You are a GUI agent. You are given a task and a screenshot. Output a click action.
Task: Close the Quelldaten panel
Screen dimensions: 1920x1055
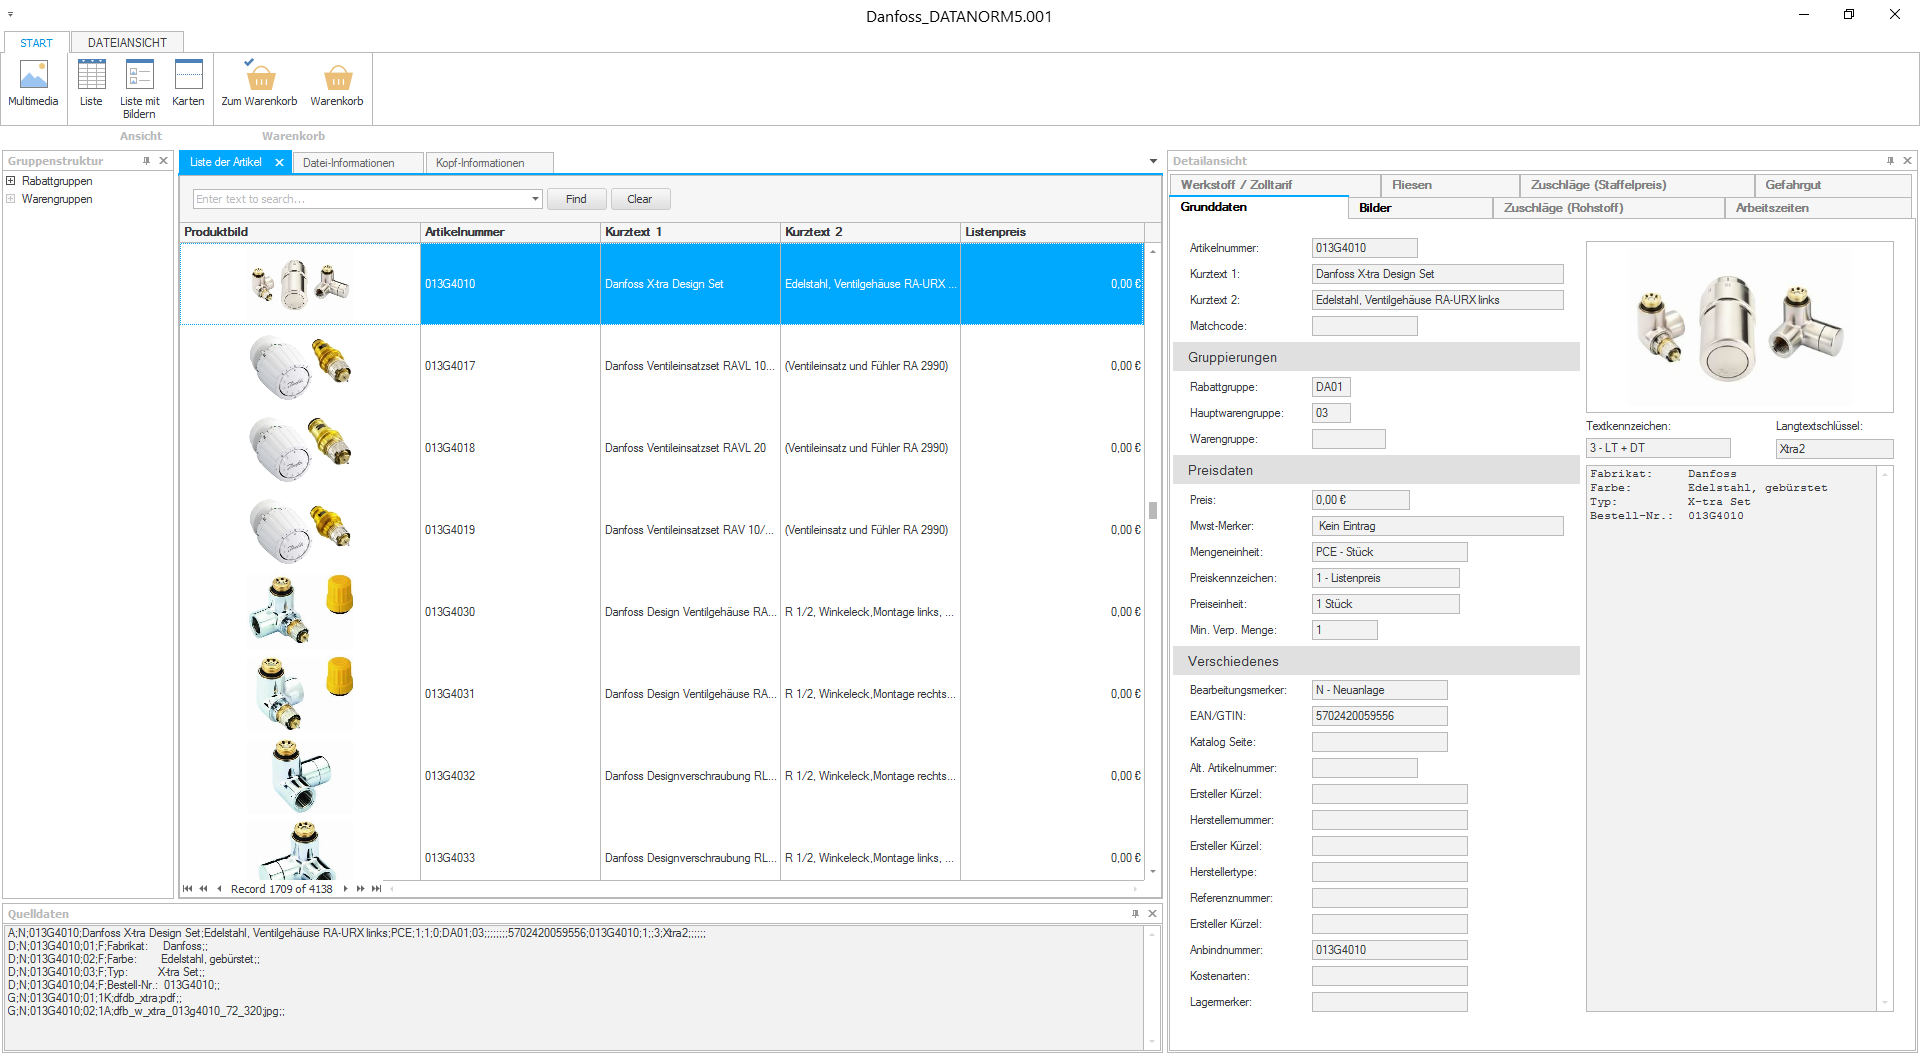pyautogui.click(x=1152, y=914)
